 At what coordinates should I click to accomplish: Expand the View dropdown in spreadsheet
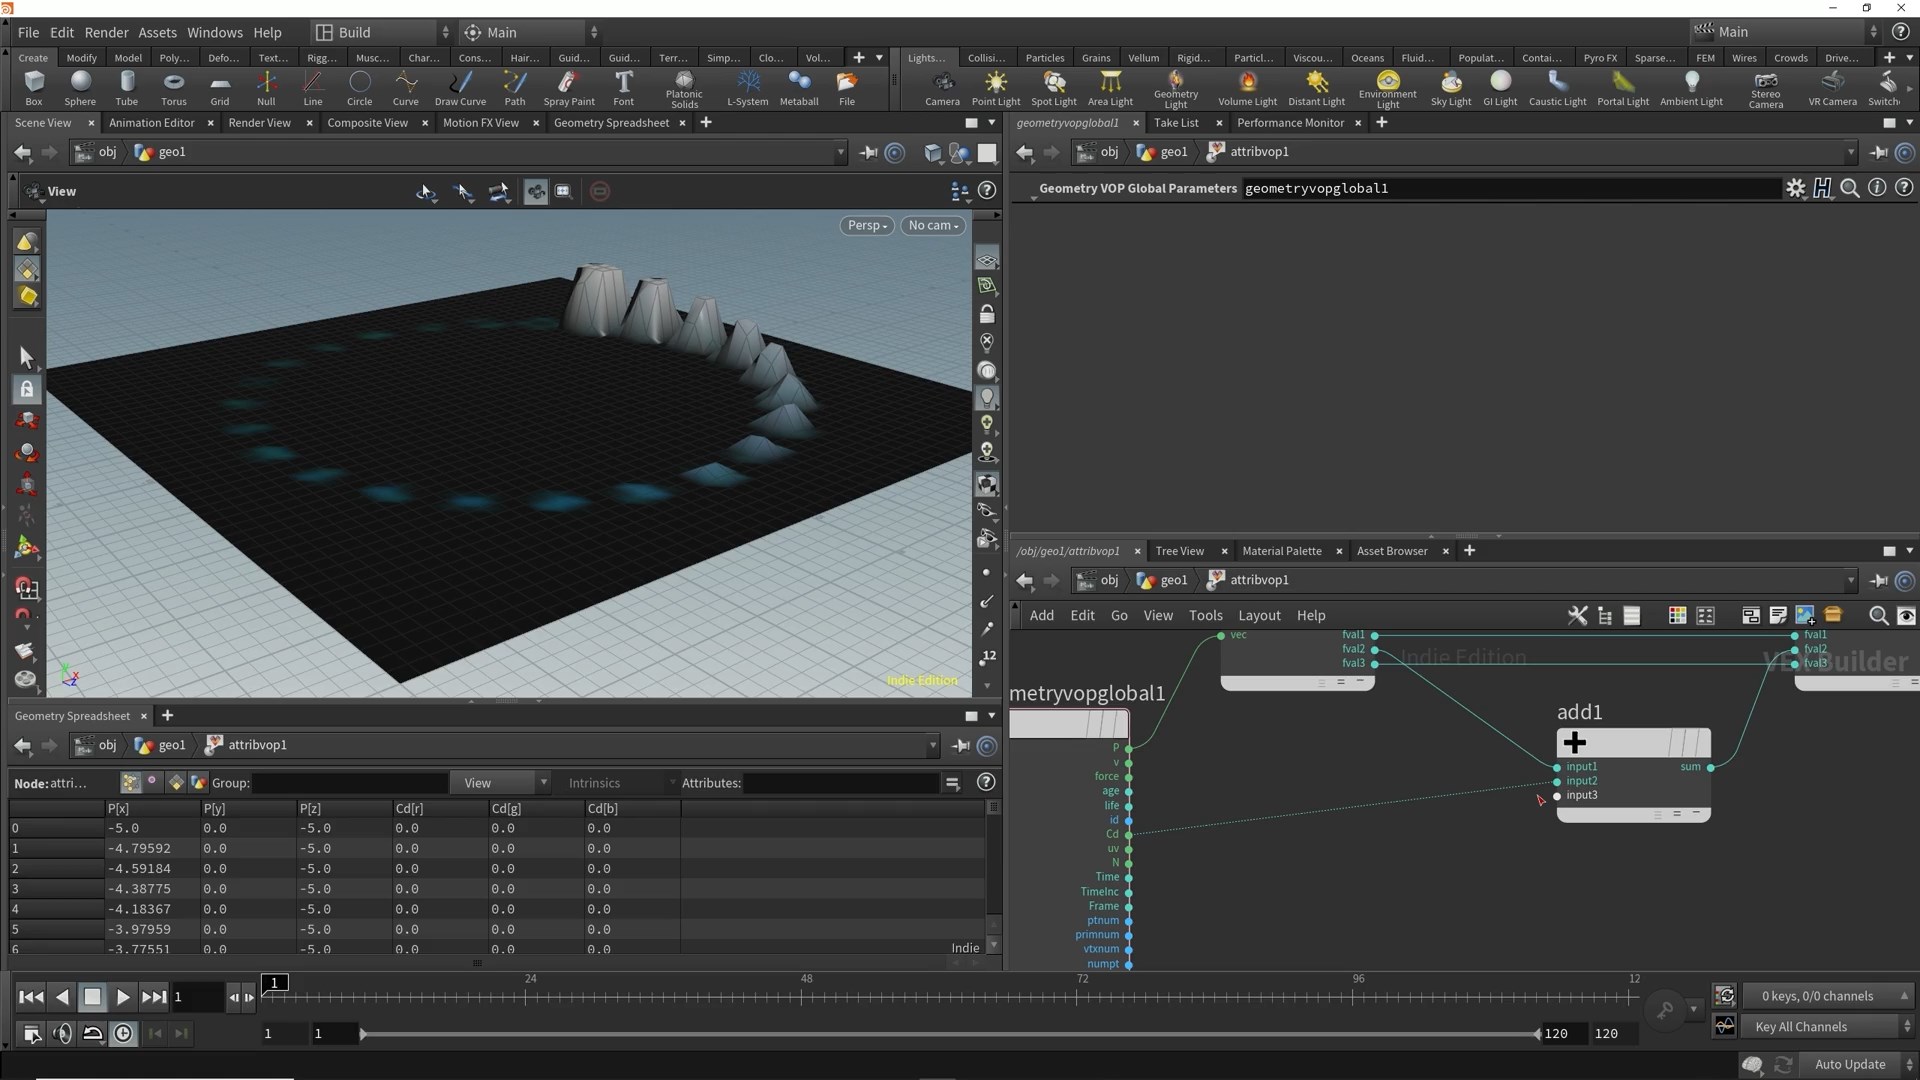[500, 783]
